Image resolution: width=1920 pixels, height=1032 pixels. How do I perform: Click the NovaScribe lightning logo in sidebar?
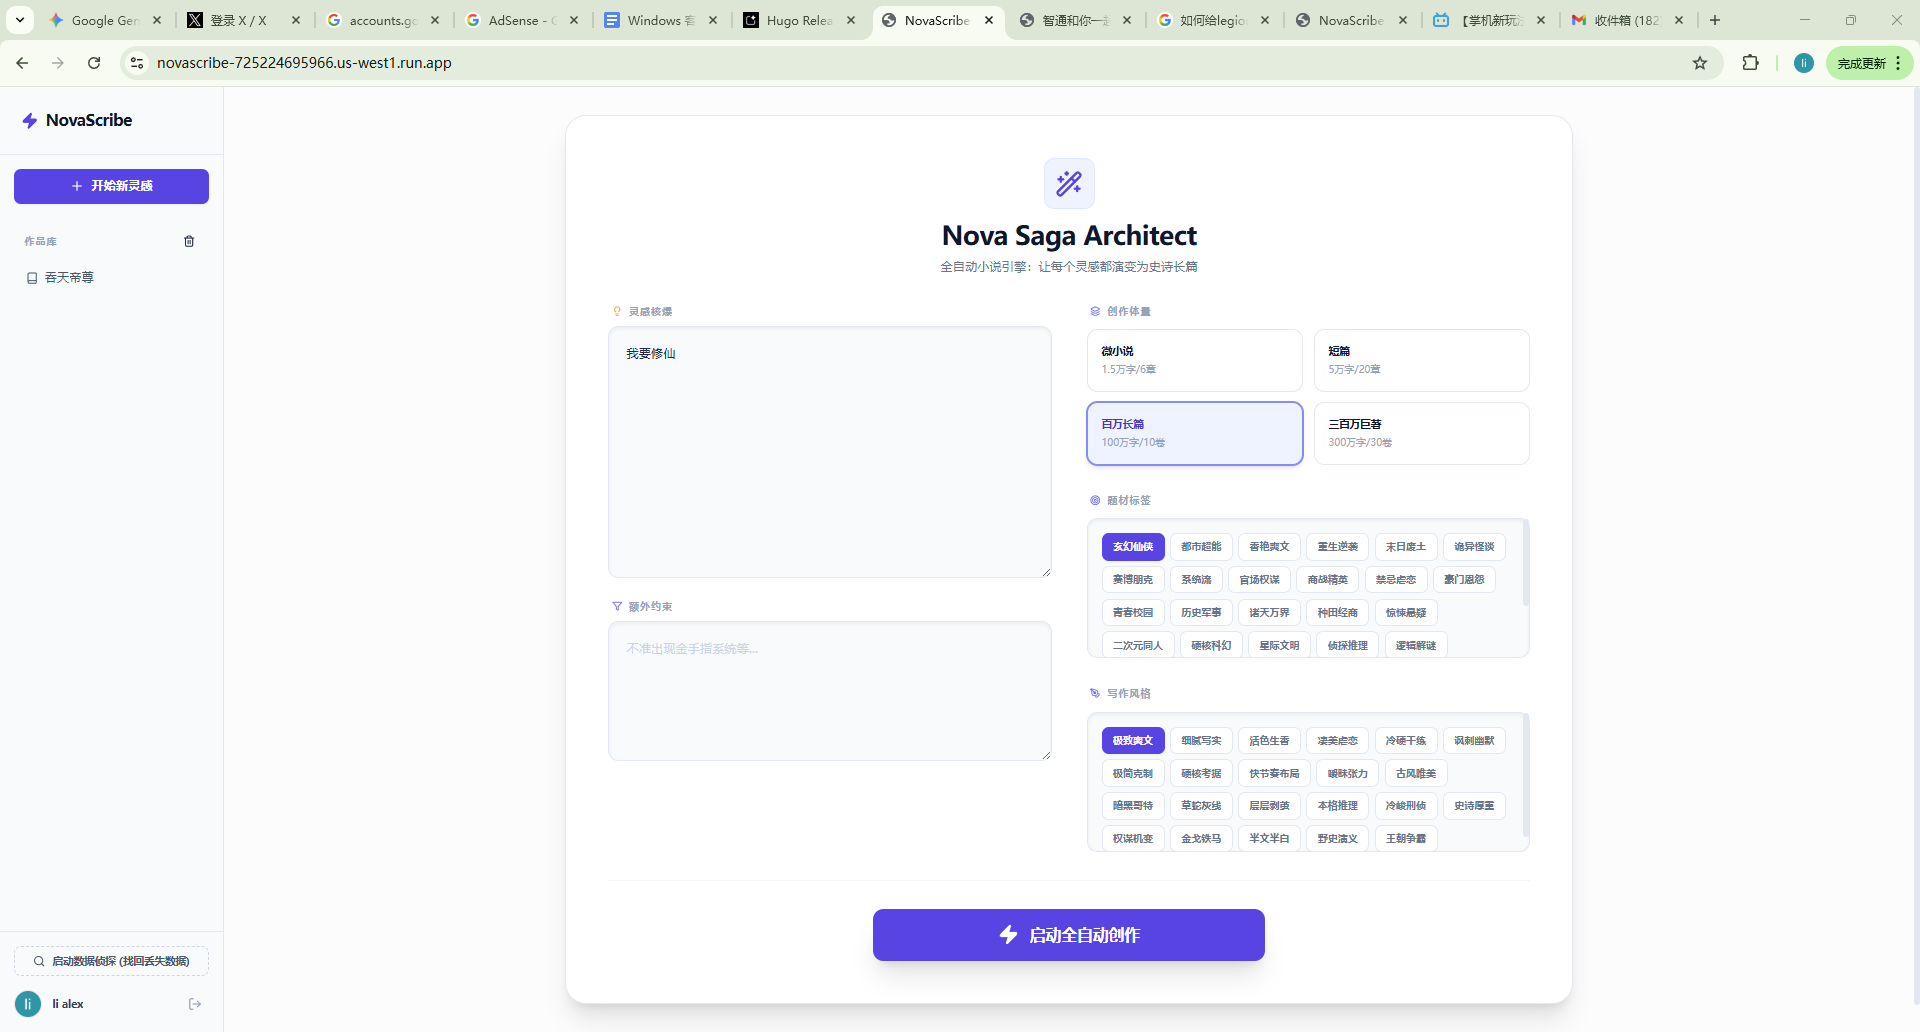(x=30, y=121)
